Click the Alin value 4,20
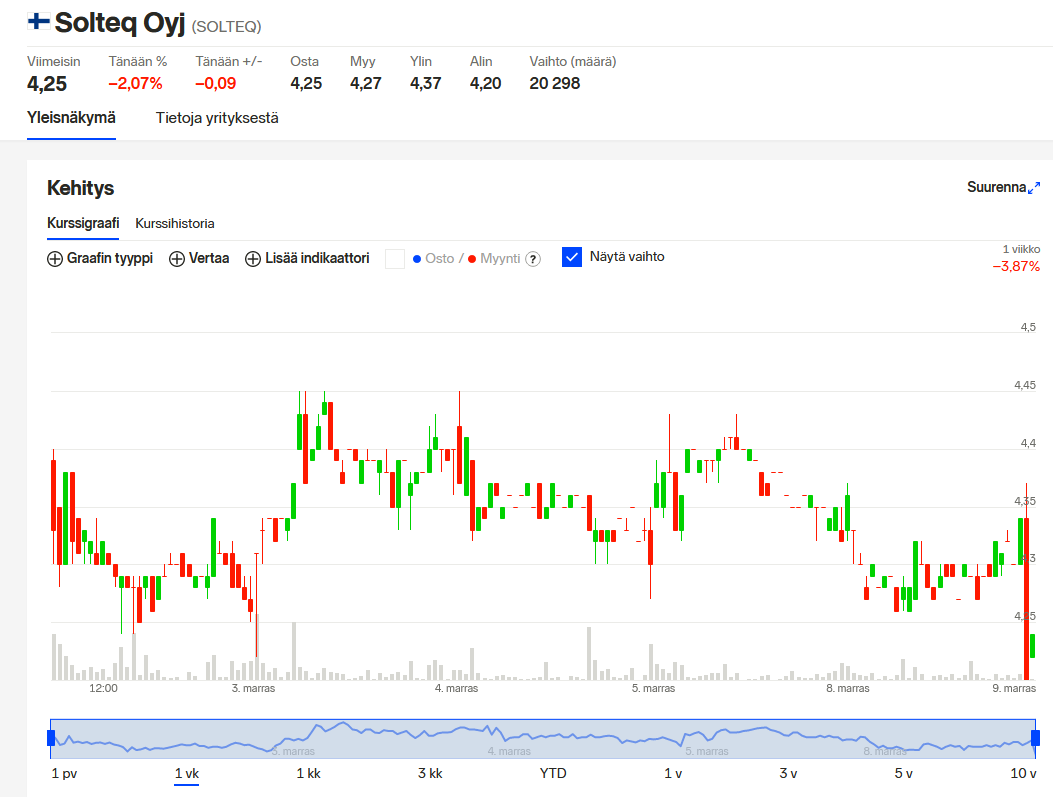 pyautogui.click(x=486, y=83)
